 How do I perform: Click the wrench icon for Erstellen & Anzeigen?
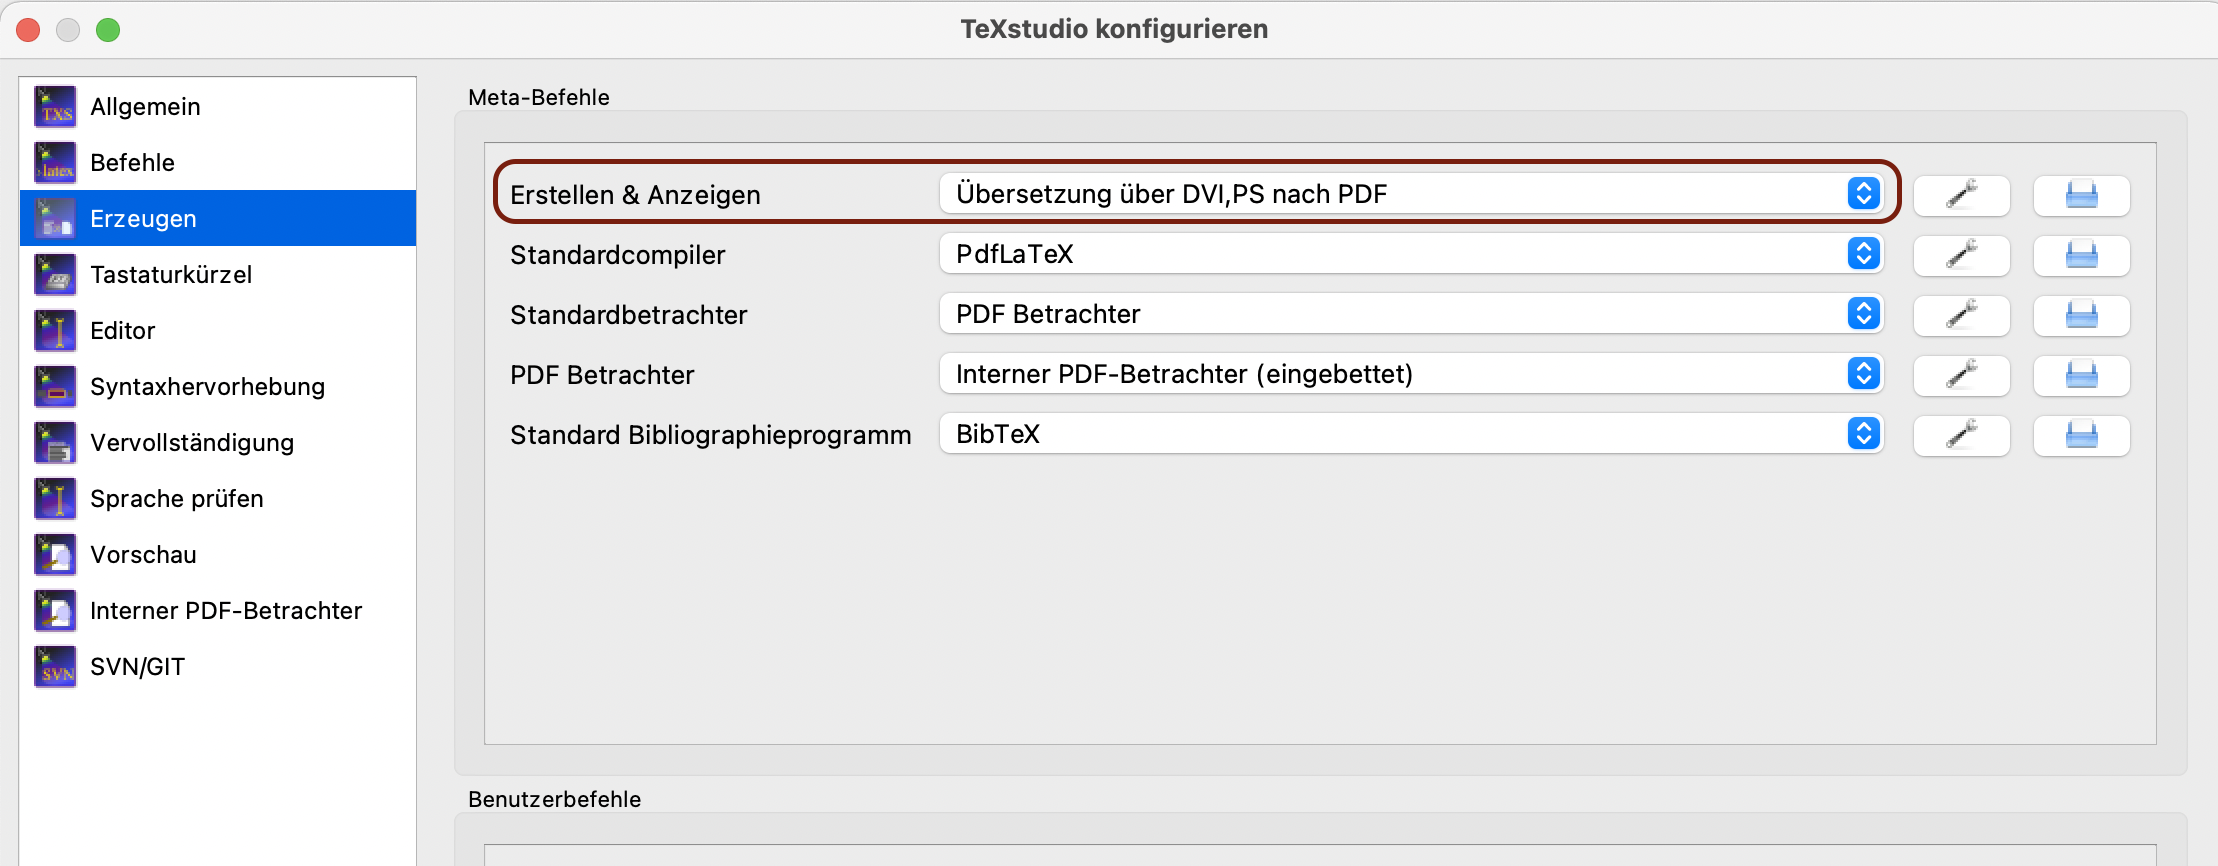(x=1961, y=195)
